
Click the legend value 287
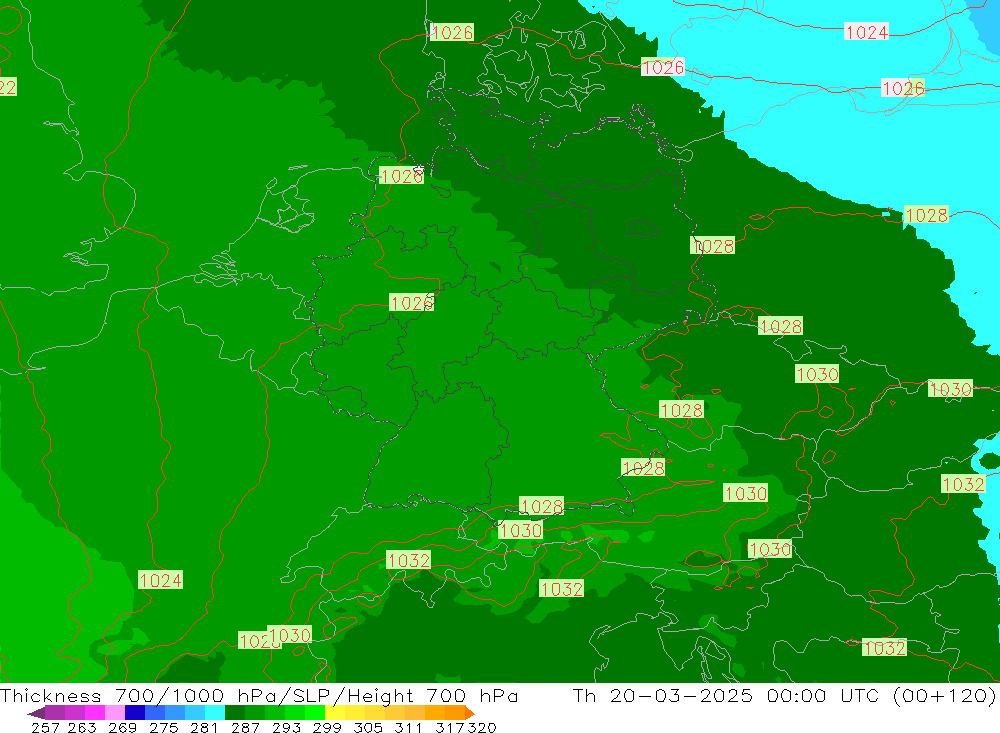[x=246, y=727]
